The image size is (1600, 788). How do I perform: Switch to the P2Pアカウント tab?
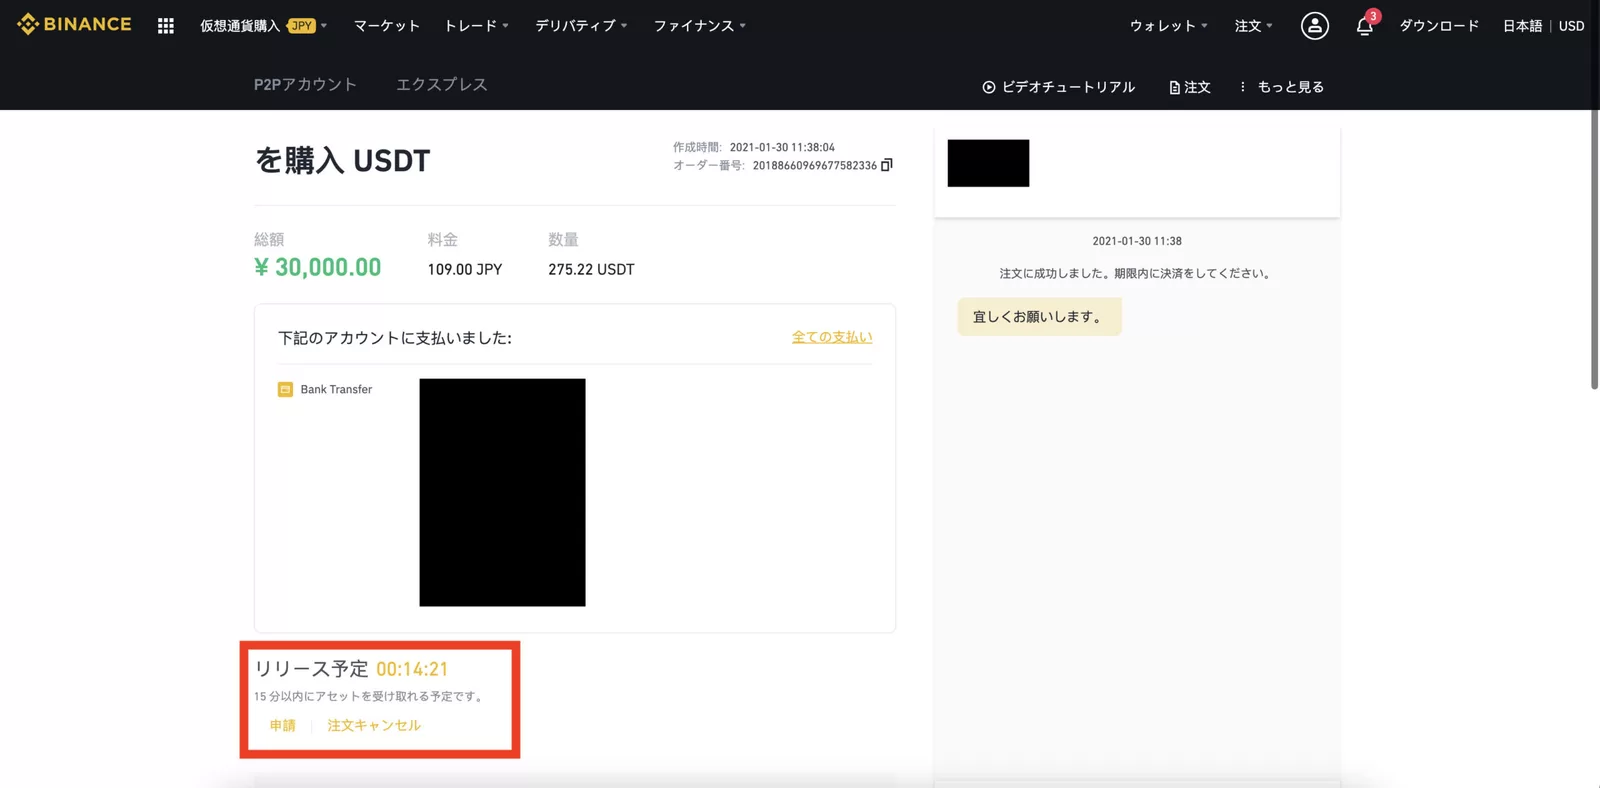(305, 84)
